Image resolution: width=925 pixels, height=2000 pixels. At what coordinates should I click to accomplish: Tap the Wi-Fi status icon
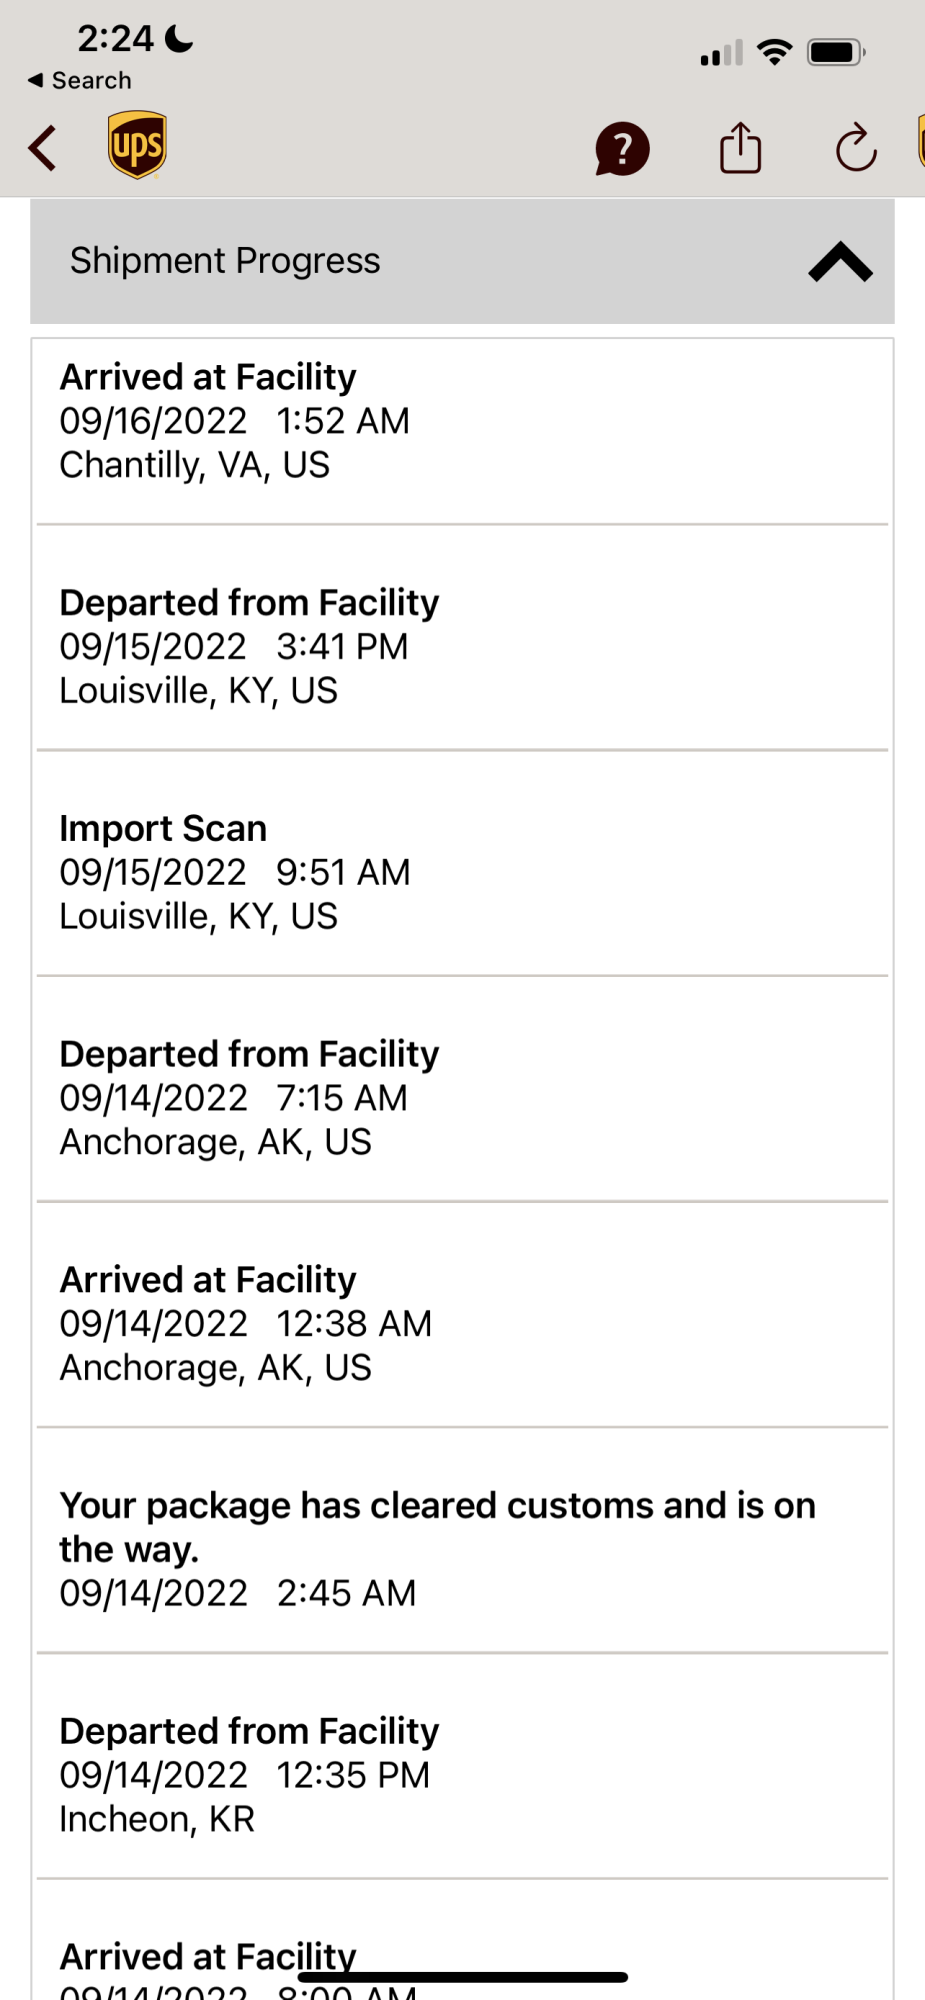pos(774,52)
